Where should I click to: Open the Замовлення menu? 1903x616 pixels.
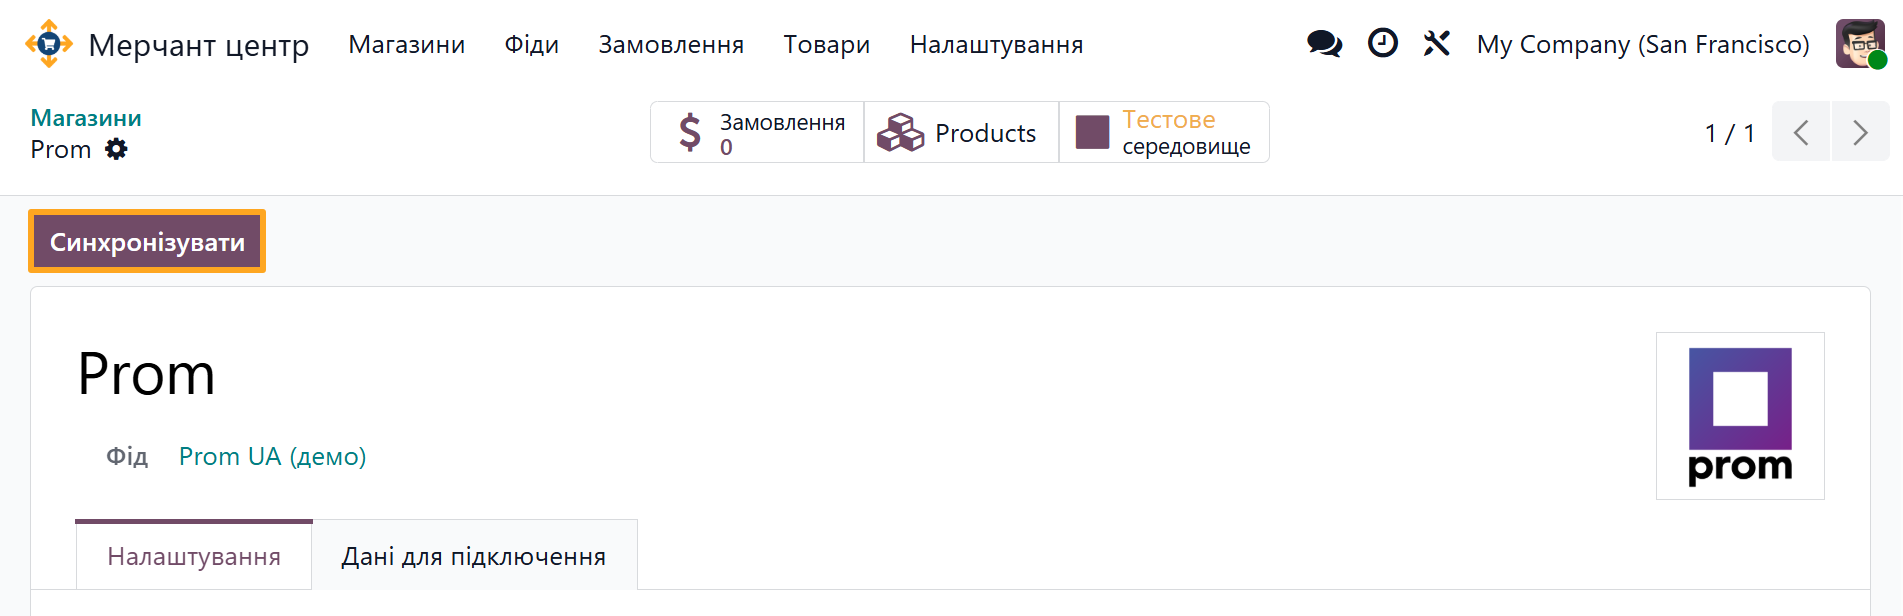pyautogui.click(x=671, y=44)
